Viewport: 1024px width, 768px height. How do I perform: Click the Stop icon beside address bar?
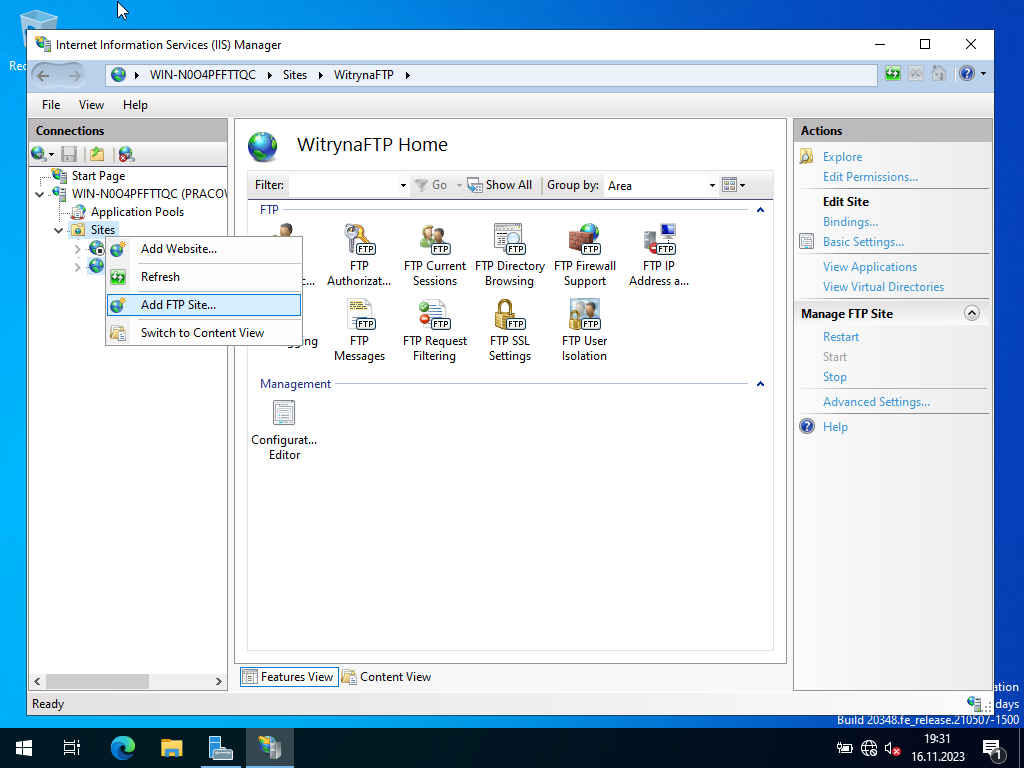click(916, 74)
